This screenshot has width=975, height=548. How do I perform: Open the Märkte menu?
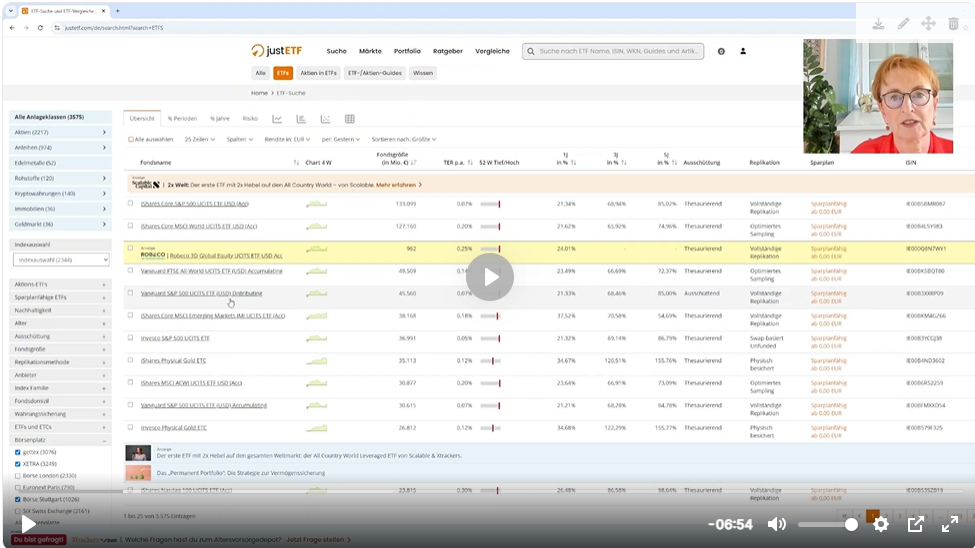[x=370, y=51]
